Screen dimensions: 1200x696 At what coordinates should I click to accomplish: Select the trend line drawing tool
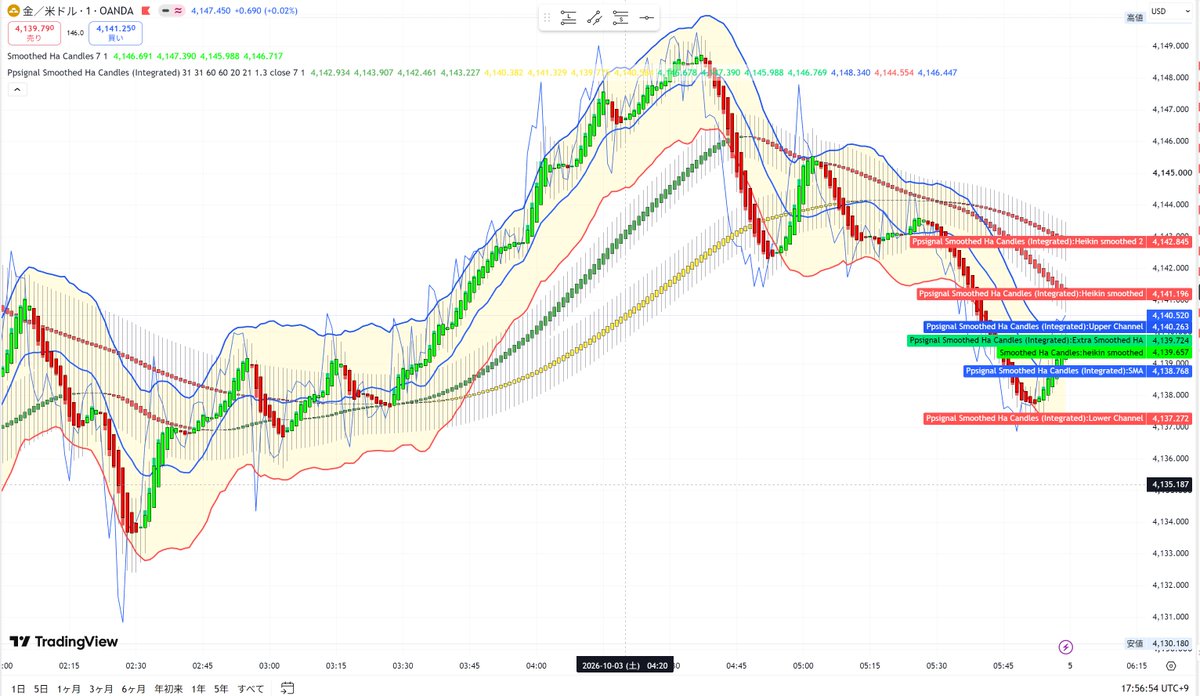point(595,17)
